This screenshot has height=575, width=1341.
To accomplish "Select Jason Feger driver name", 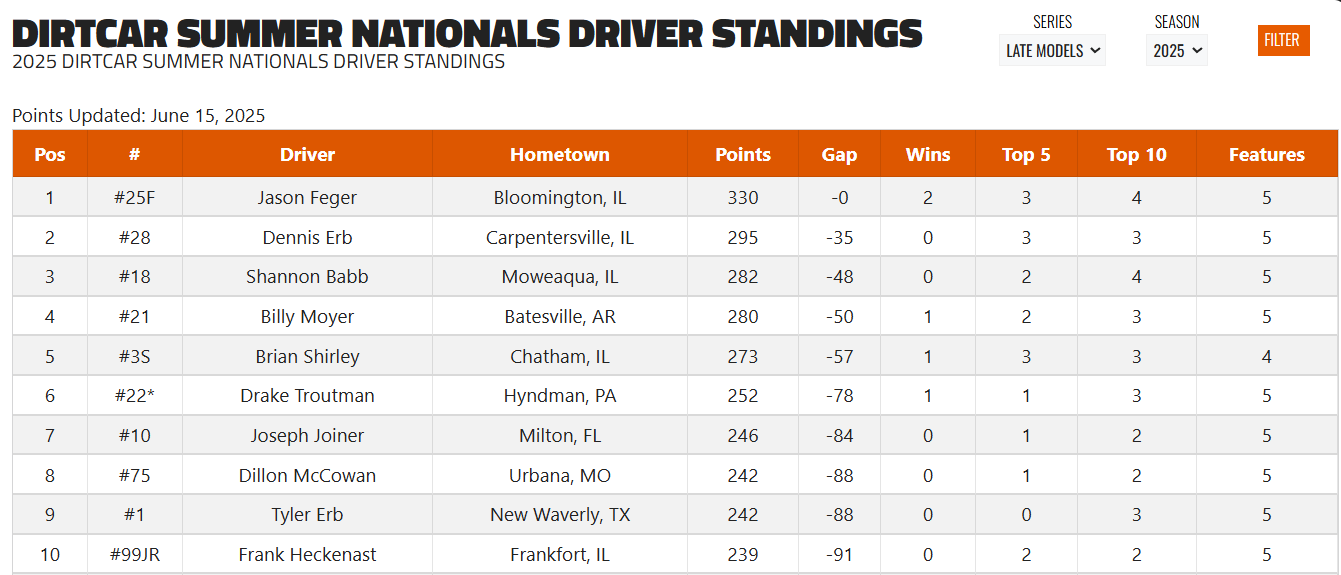I will [x=307, y=198].
